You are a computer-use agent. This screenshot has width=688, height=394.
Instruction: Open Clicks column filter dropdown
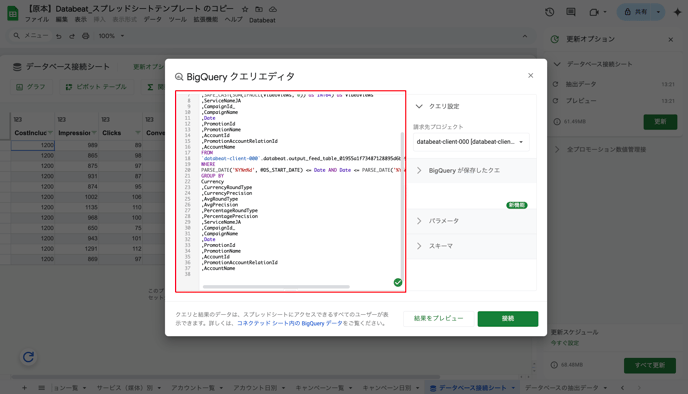pos(138,133)
